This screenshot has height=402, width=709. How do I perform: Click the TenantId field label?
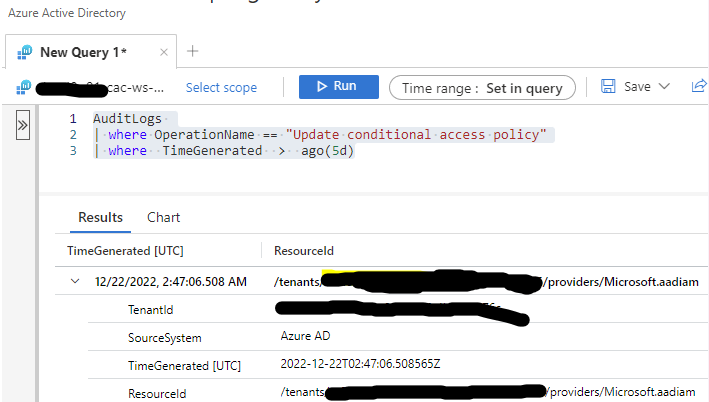pyautogui.click(x=150, y=310)
